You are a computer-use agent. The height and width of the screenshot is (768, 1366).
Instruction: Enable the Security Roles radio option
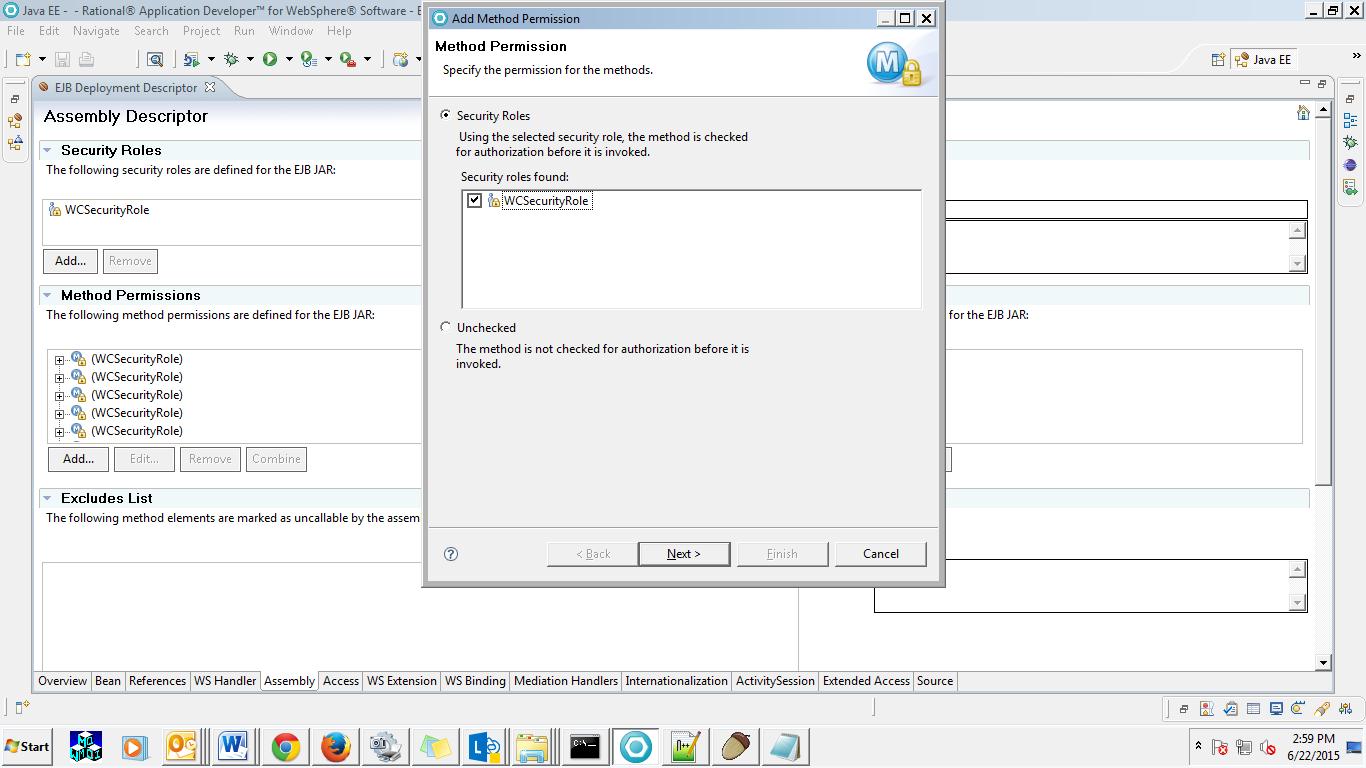coord(446,115)
